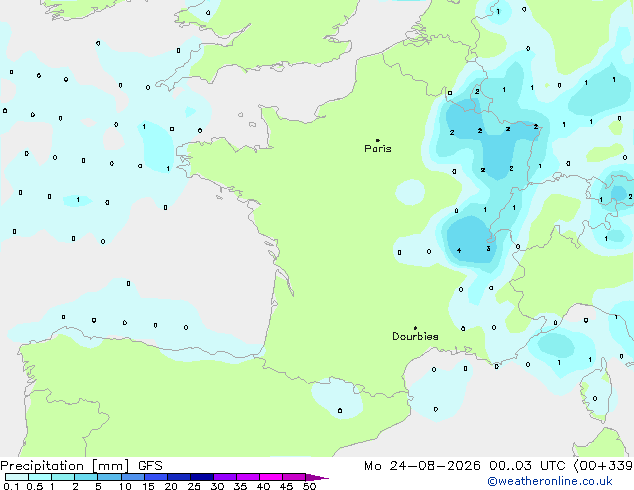Image resolution: width=634 pixels, height=490 pixels.
Task: Select the 30–35 mm purple swatch
Action: point(225,477)
